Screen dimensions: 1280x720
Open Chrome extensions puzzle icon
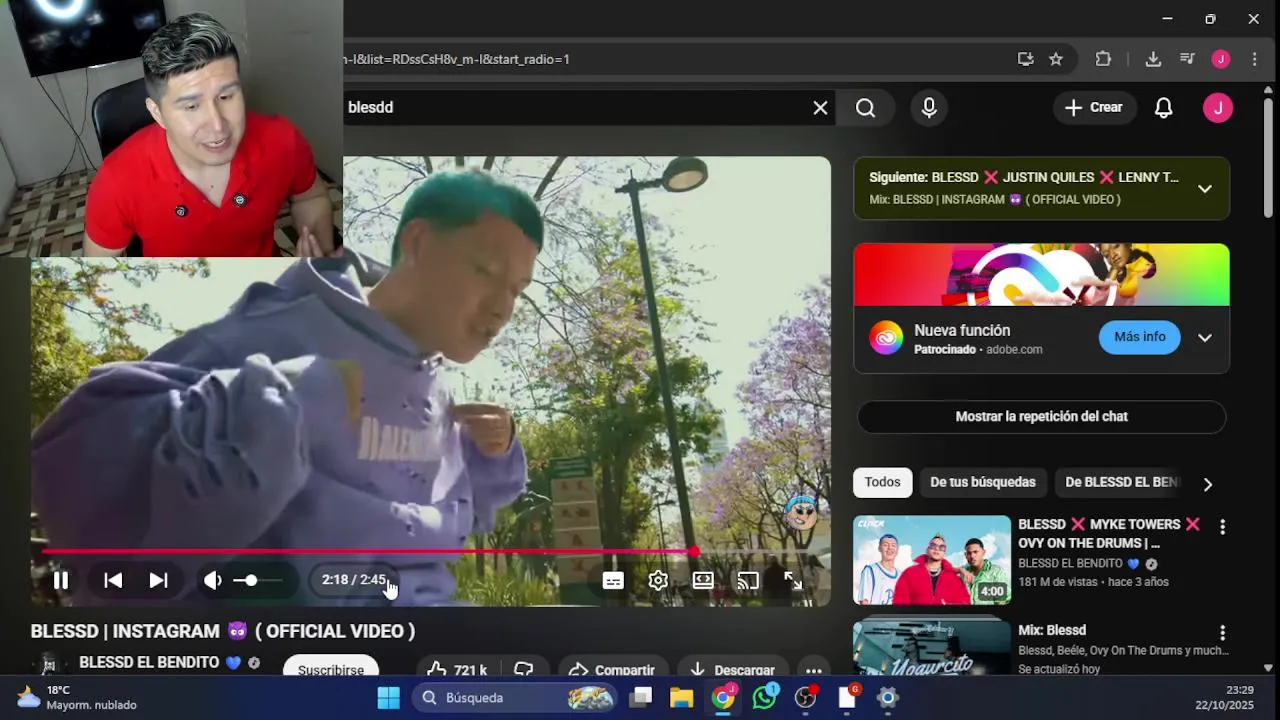(x=1103, y=59)
